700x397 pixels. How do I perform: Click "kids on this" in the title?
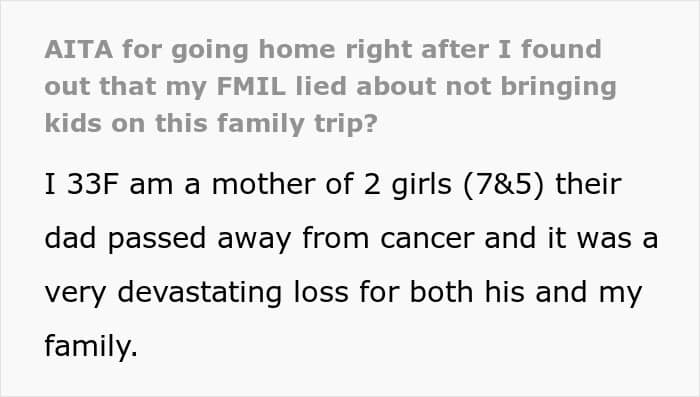tap(126, 123)
